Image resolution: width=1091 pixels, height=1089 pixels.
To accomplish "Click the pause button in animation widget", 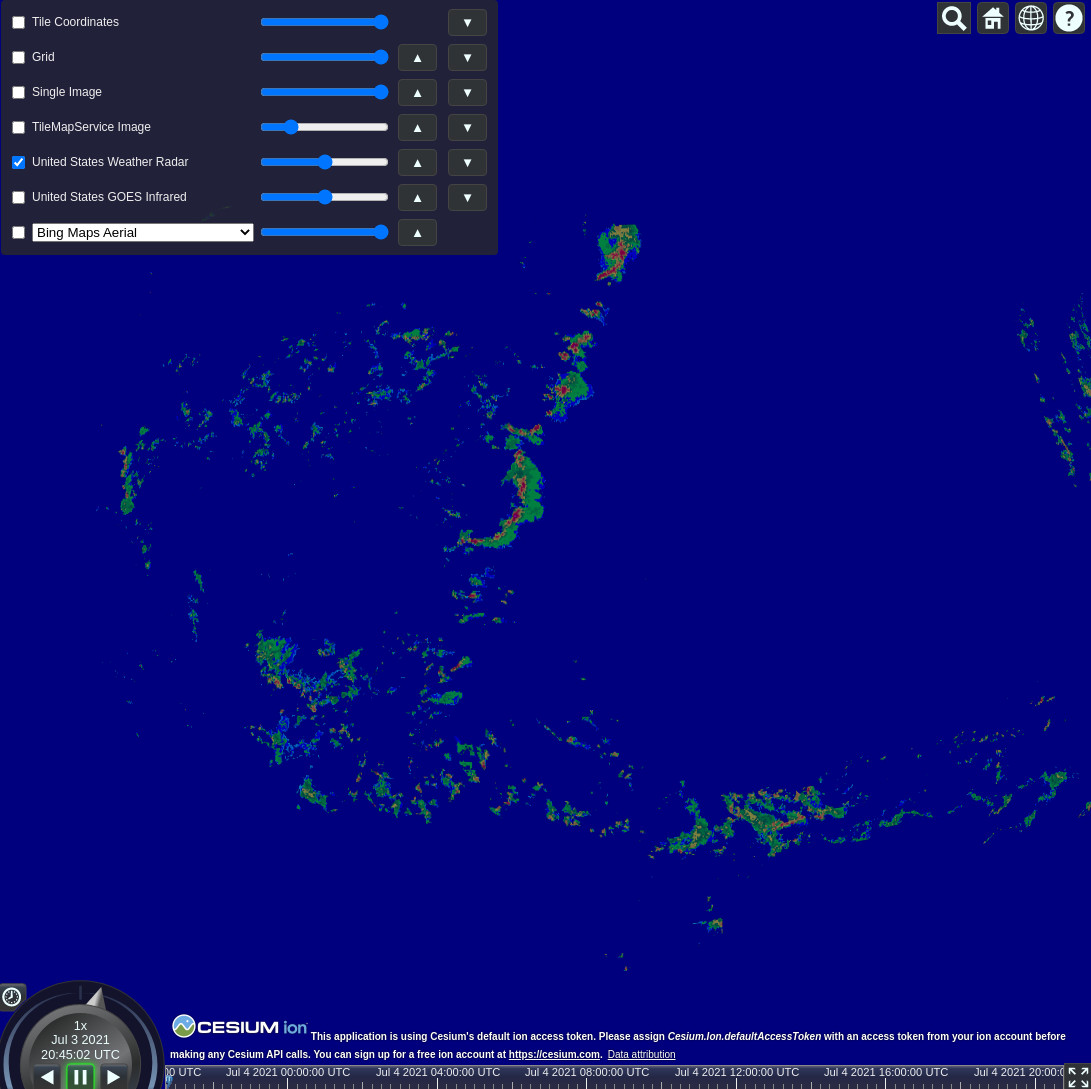I will point(80,1077).
